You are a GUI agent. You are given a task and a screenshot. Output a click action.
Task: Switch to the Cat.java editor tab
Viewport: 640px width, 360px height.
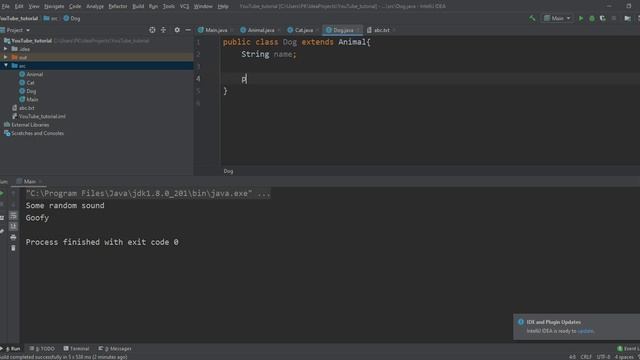tap(303, 30)
